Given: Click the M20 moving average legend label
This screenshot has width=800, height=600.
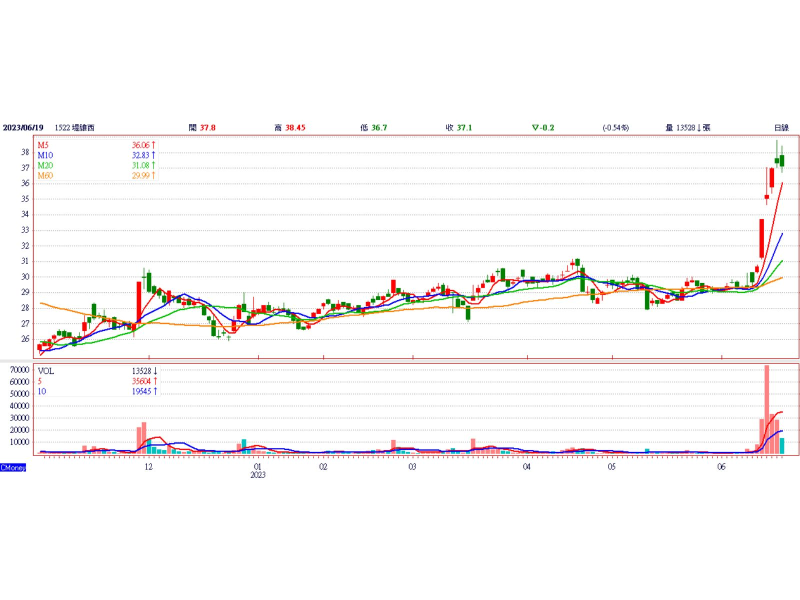Looking at the screenshot, I should 45,166.
